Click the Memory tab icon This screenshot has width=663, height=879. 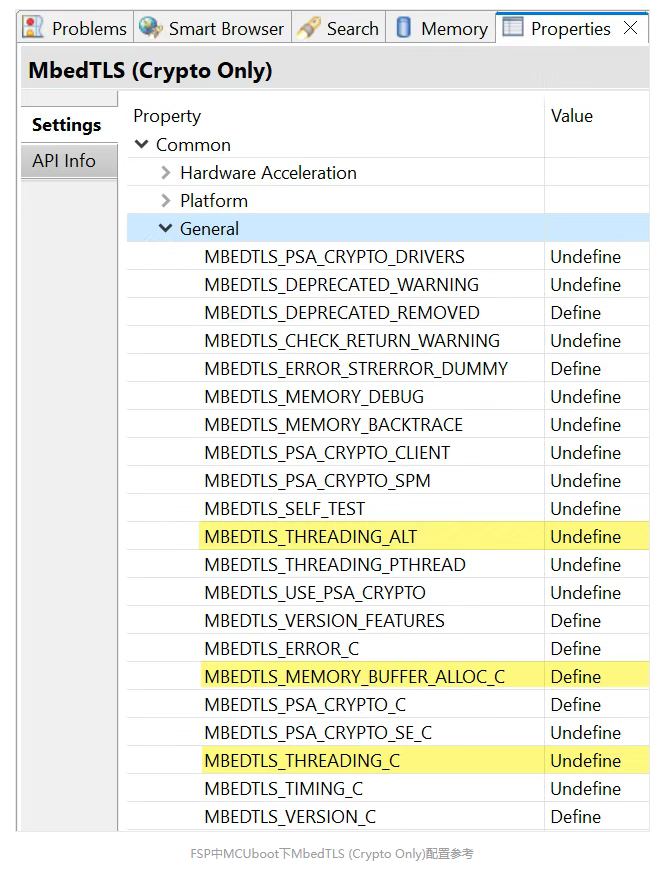click(x=404, y=27)
